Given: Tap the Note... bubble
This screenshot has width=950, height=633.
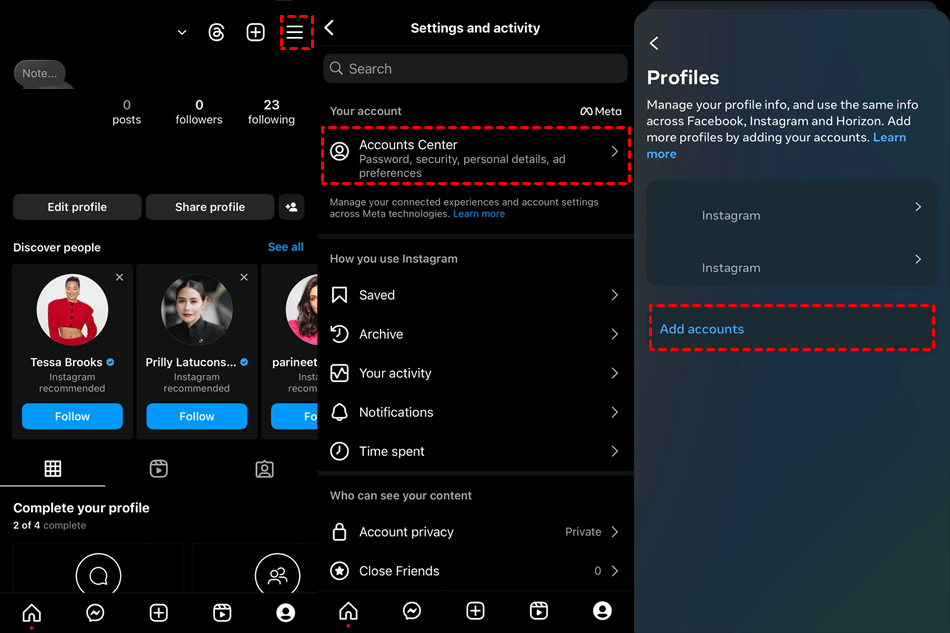Looking at the screenshot, I should [x=40, y=73].
